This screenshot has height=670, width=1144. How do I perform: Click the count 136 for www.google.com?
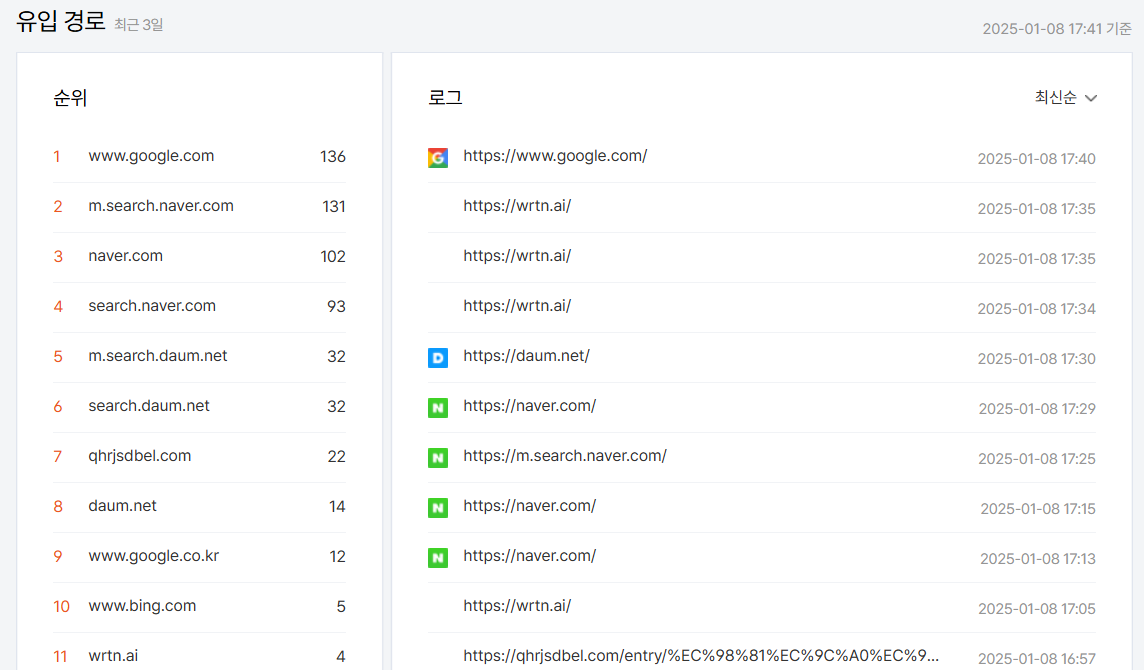coord(333,156)
